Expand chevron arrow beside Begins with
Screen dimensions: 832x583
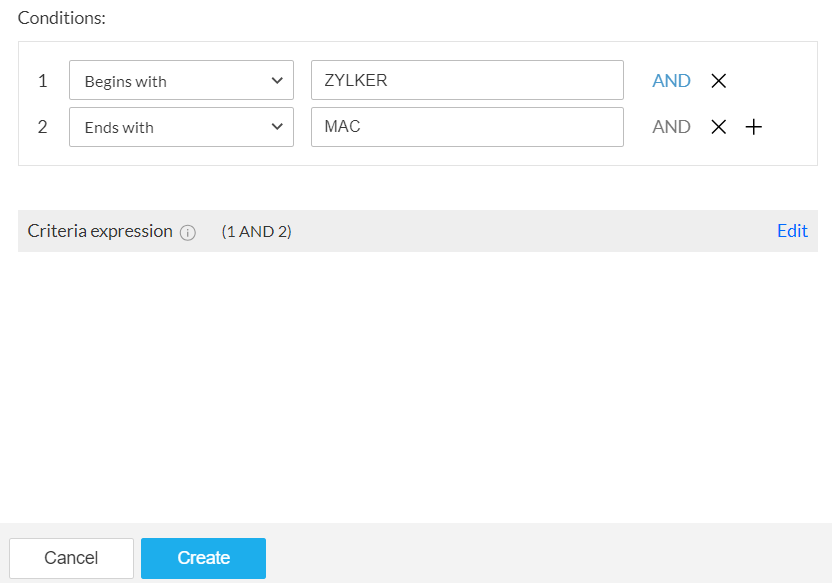[277, 81]
